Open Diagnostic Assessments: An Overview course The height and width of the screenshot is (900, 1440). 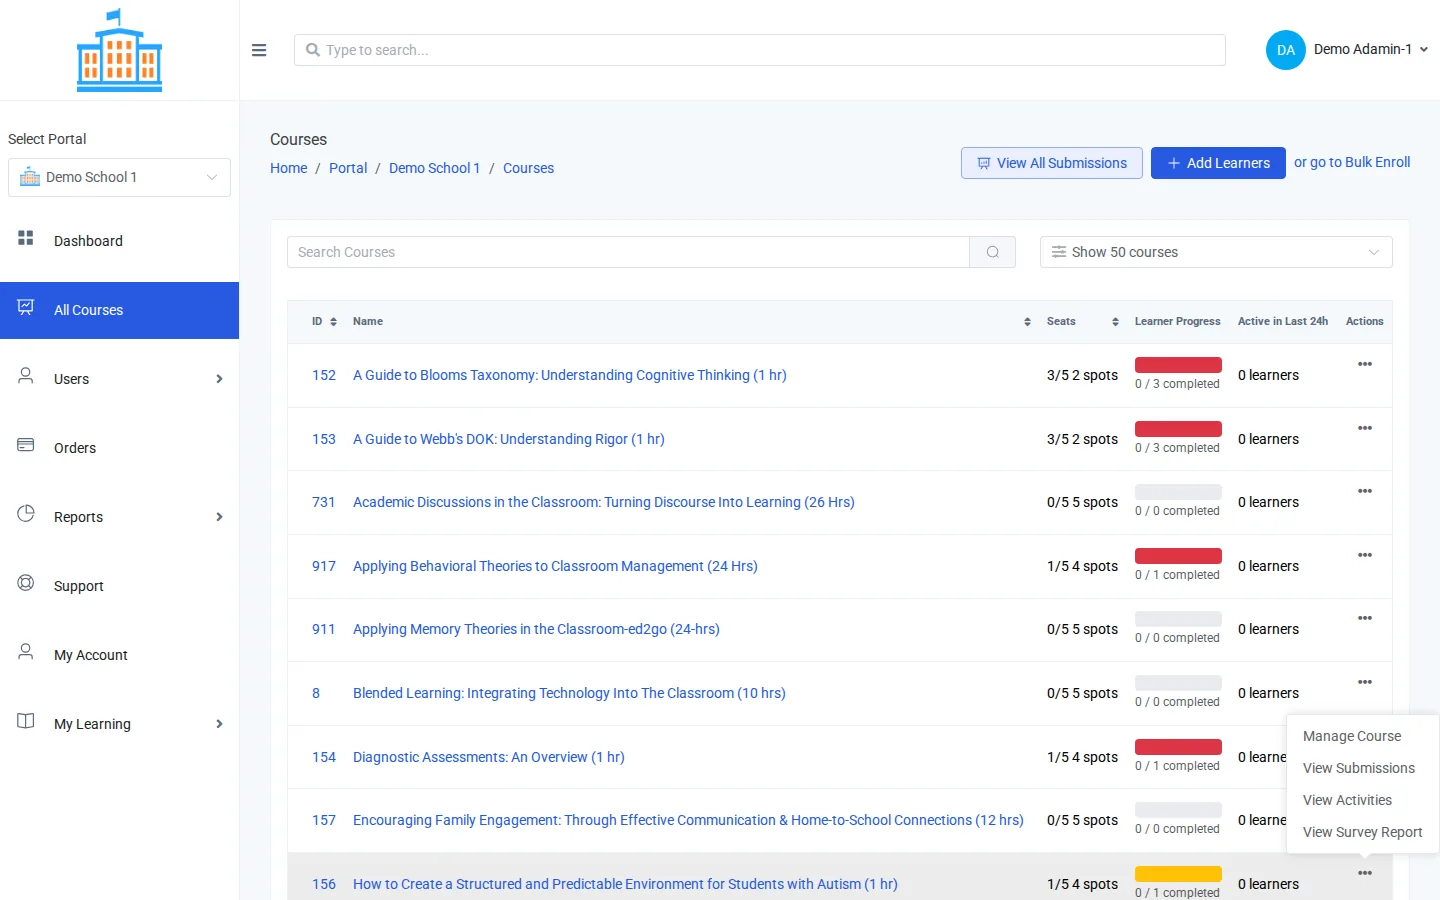coord(489,757)
